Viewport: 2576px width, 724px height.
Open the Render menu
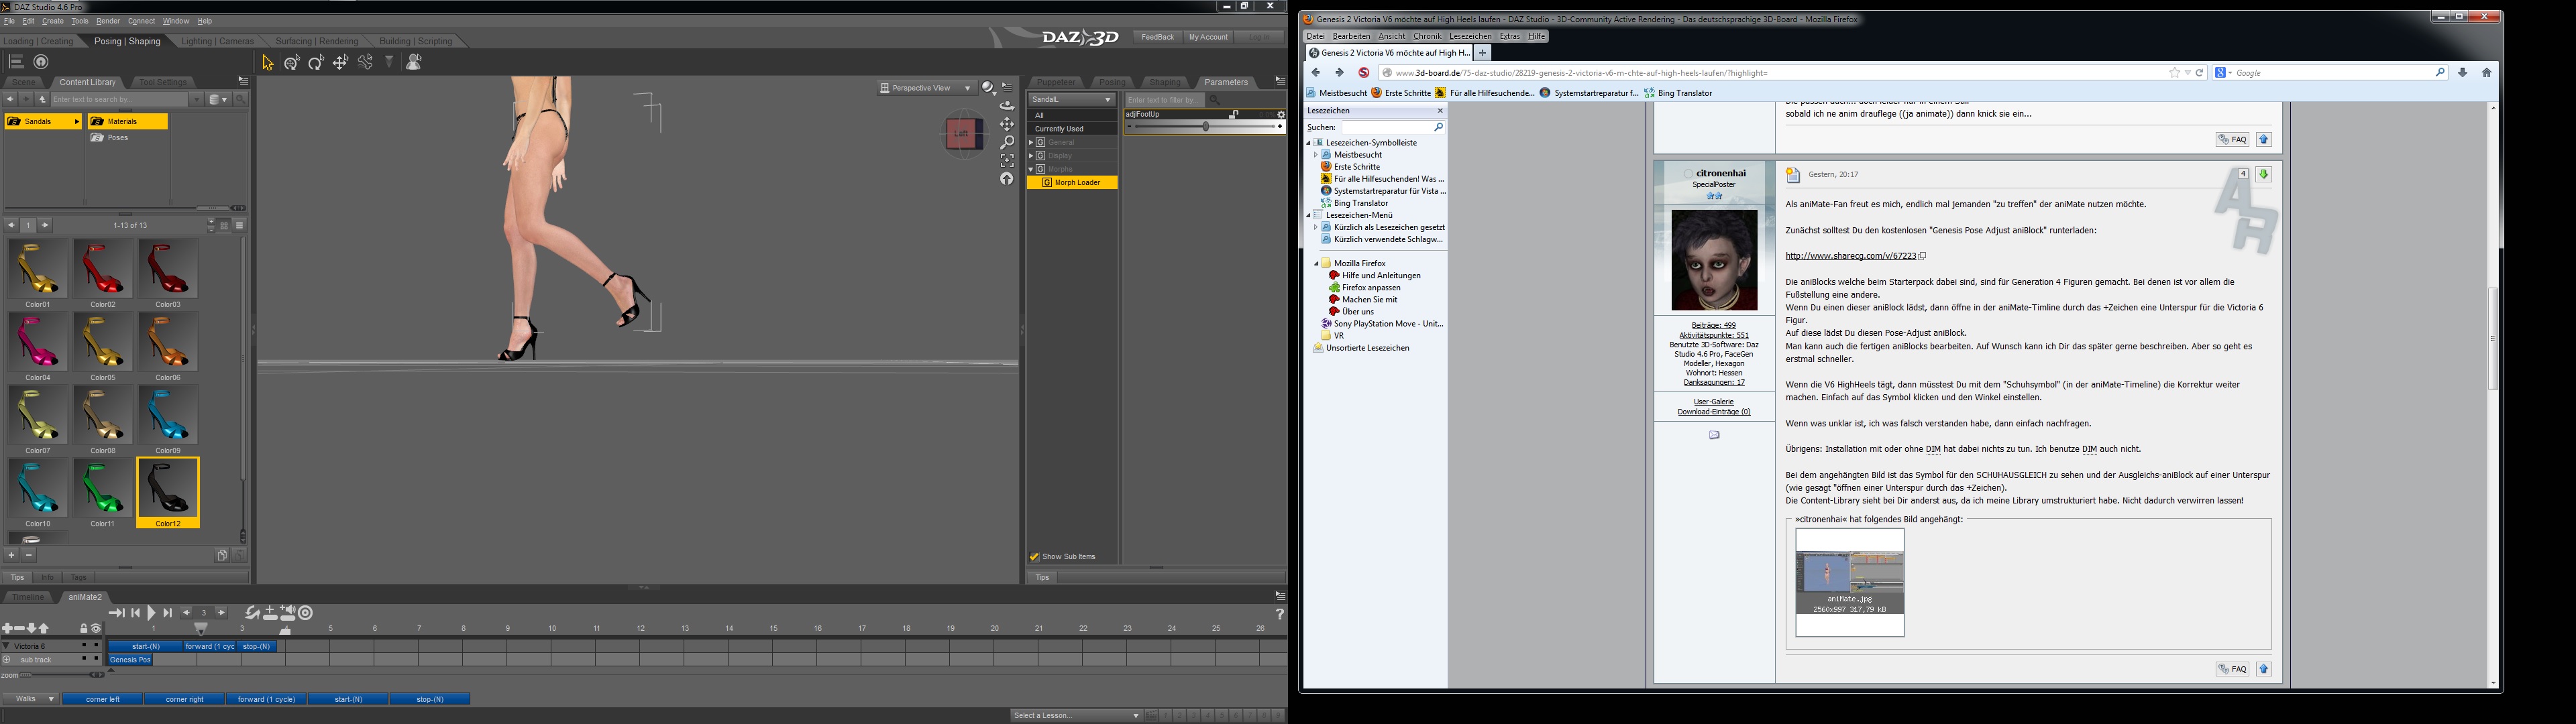(x=108, y=21)
